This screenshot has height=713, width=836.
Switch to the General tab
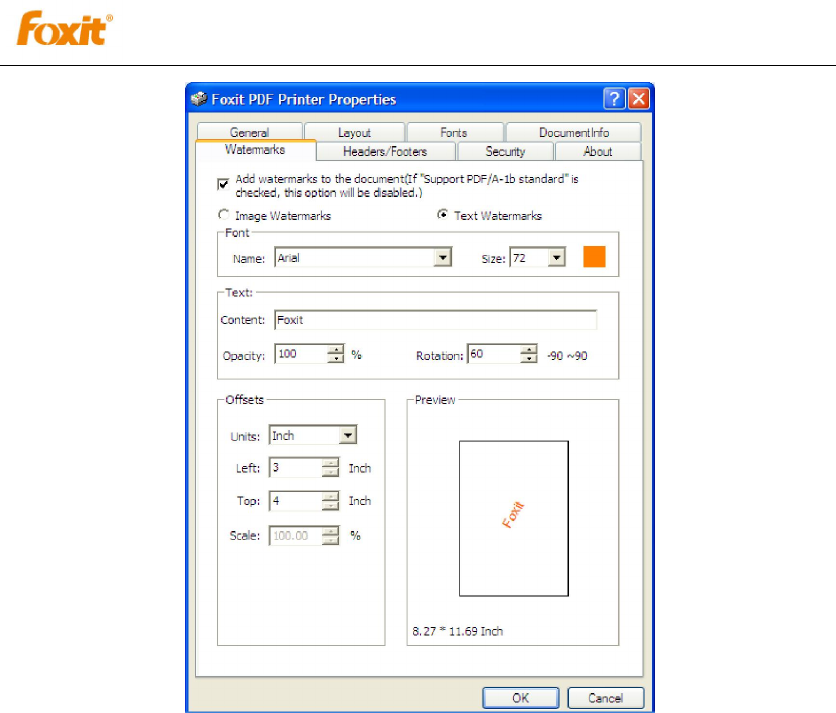click(x=250, y=132)
